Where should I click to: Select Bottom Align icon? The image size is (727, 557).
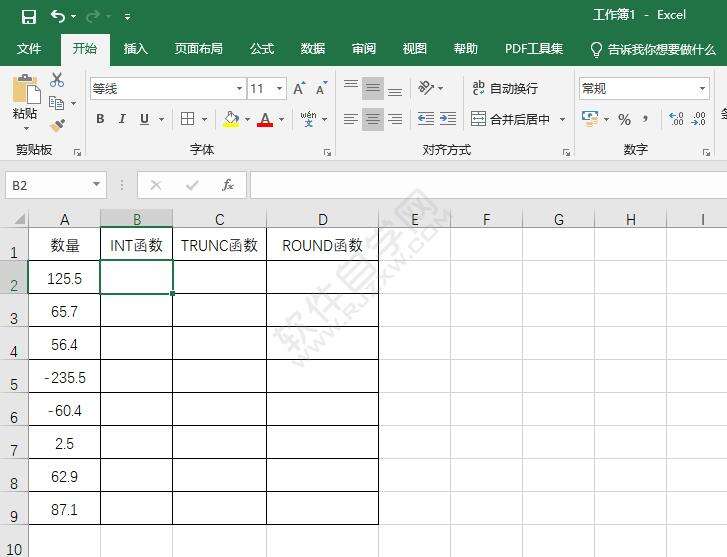tap(395, 92)
